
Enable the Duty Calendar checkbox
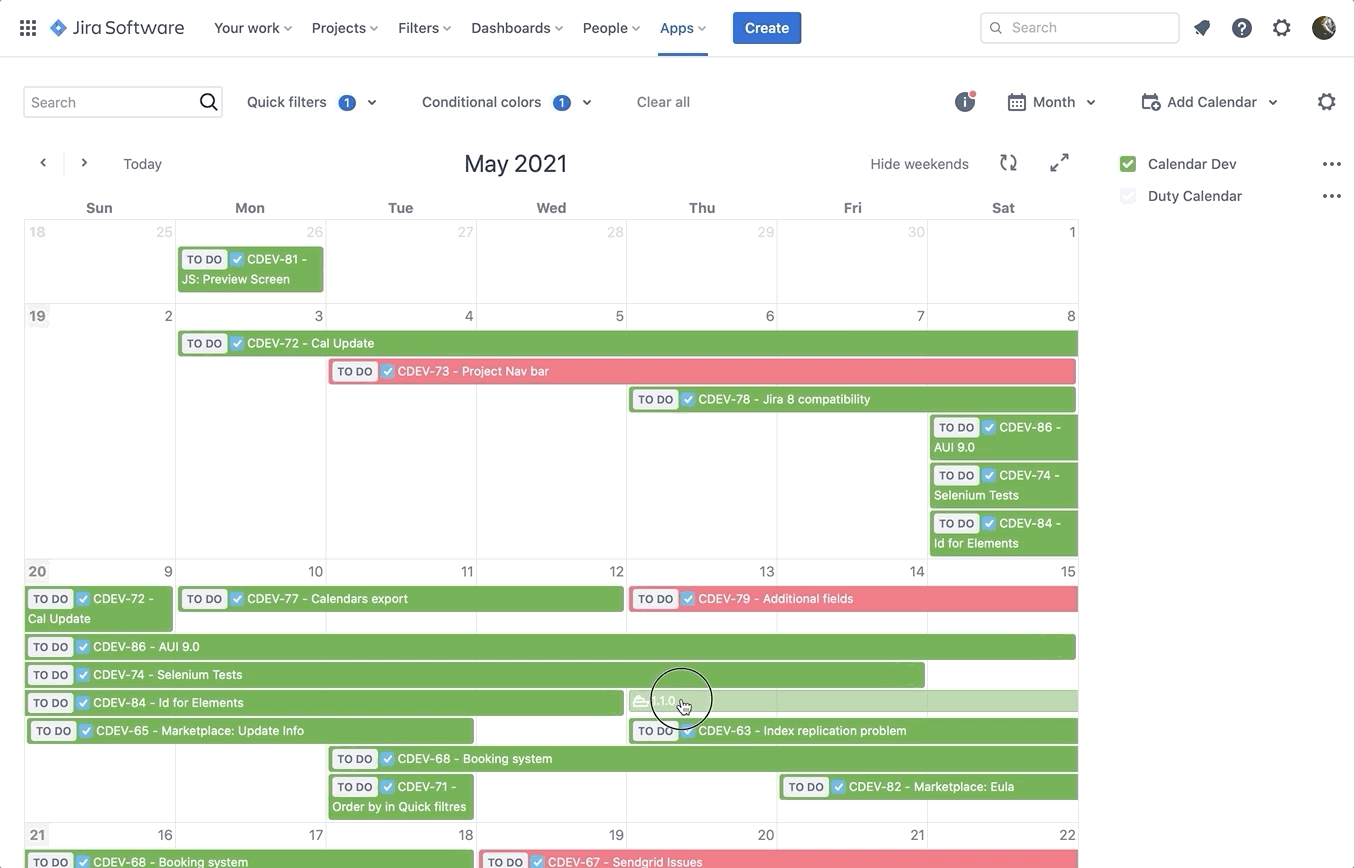click(1128, 195)
